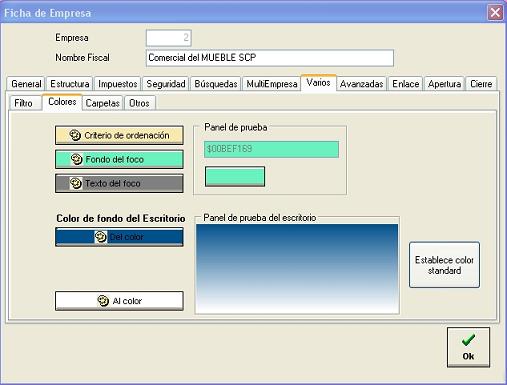
Task: Click palette icon on Criterio de ordenación
Action: point(75,135)
